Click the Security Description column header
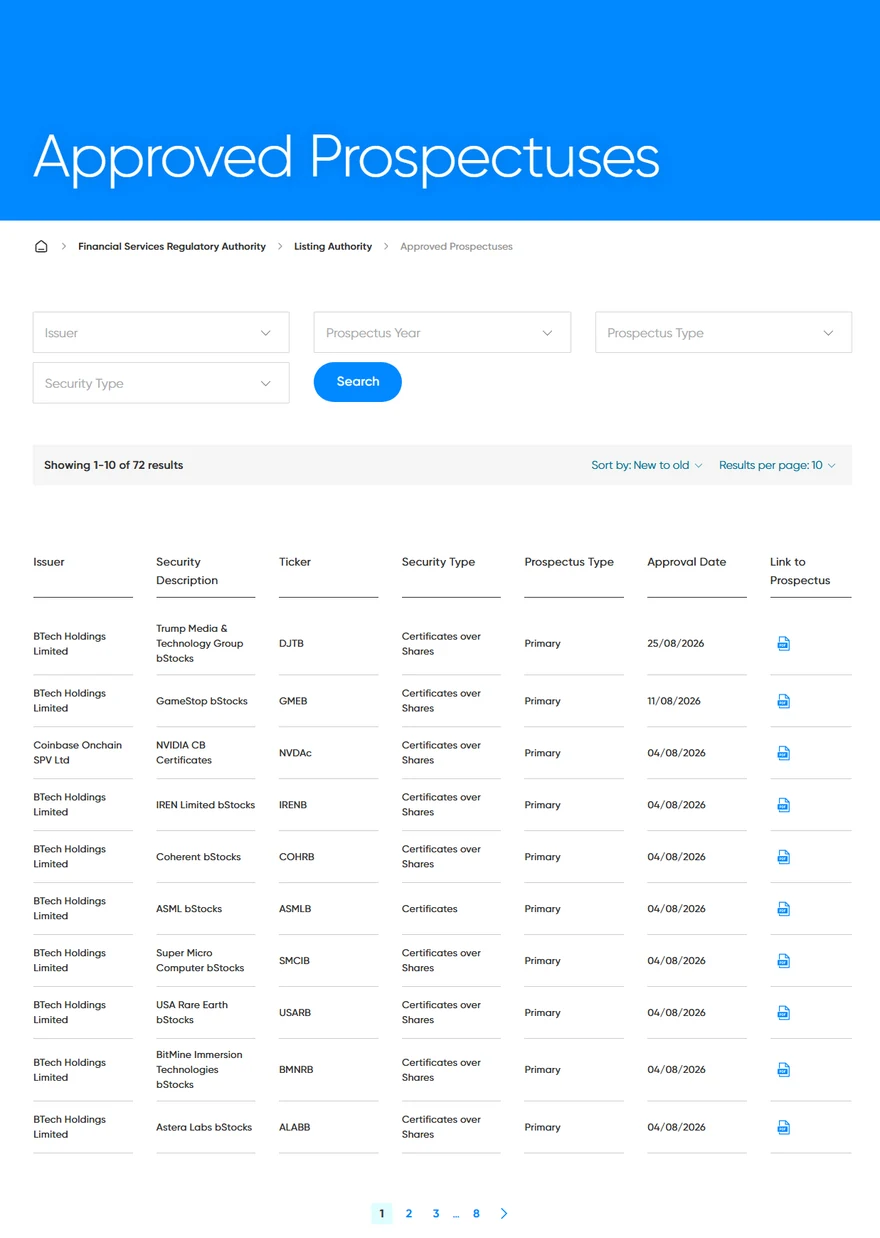This screenshot has height=1238, width=880. [187, 571]
